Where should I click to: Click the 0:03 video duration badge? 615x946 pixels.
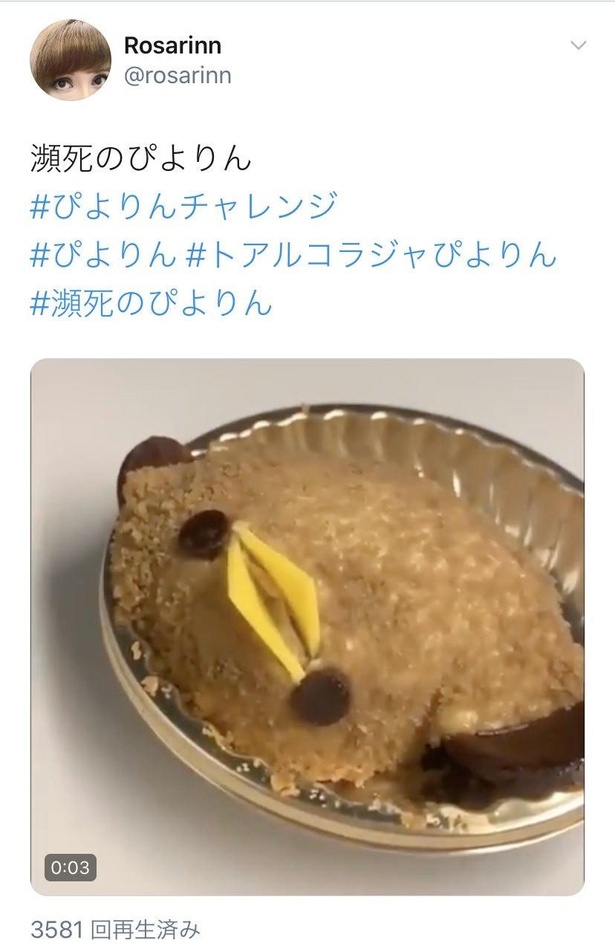[70, 868]
